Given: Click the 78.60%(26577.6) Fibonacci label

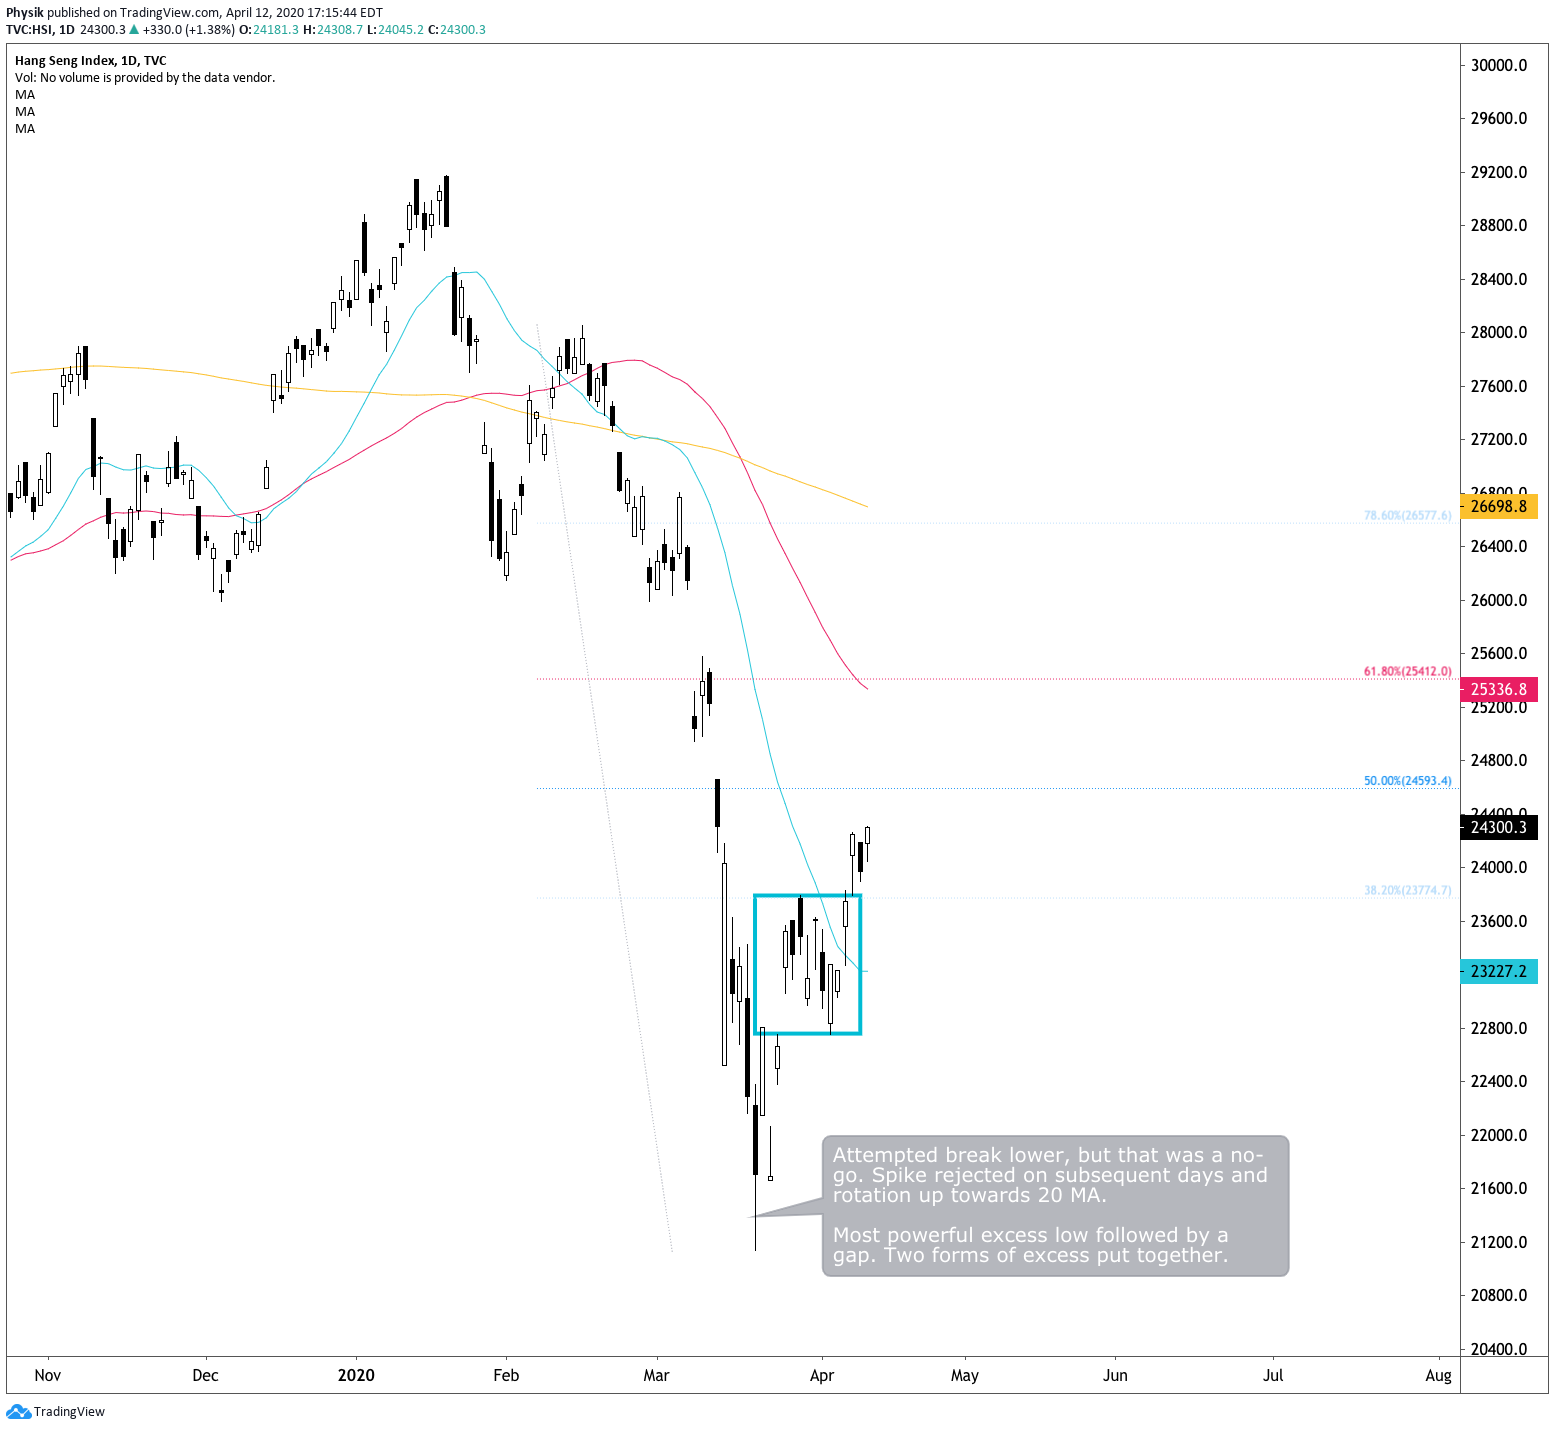Looking at the screenshot, I should pyautogui.click(x=1407, y=516).
